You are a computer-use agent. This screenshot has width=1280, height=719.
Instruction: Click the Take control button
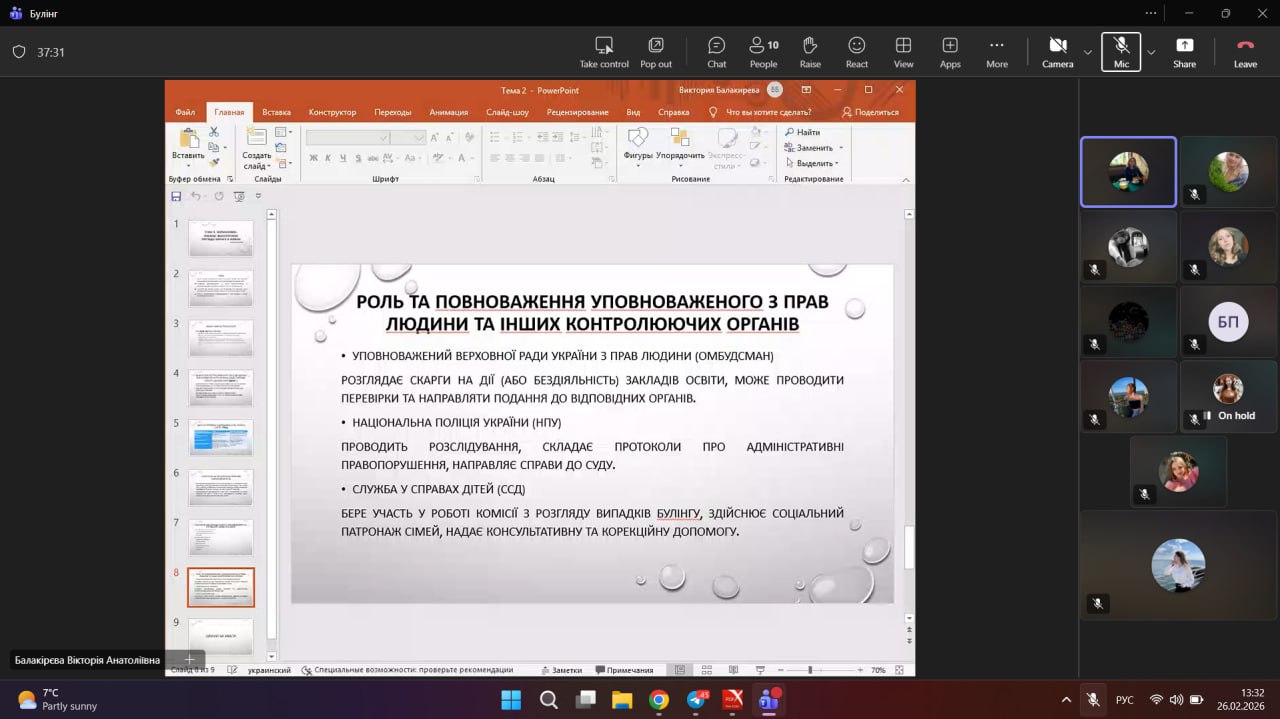tap(604, 52)
